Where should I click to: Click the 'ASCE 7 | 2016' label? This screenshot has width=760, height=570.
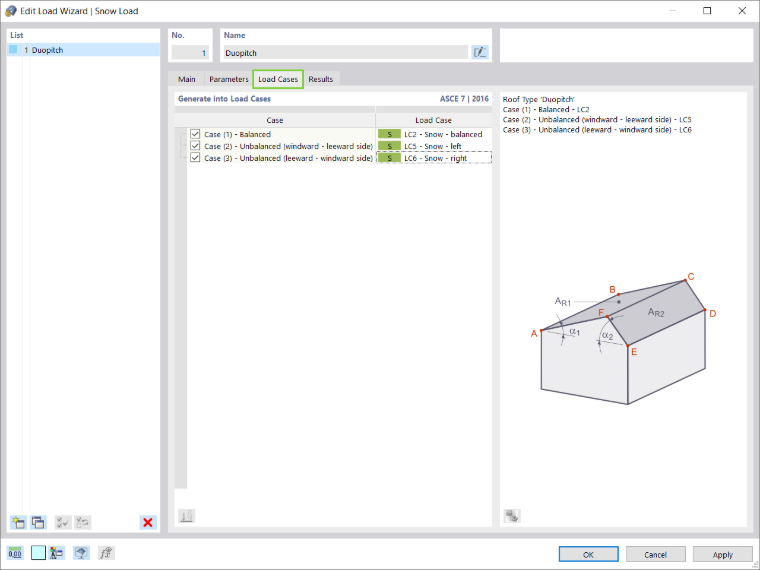[464, 98]
